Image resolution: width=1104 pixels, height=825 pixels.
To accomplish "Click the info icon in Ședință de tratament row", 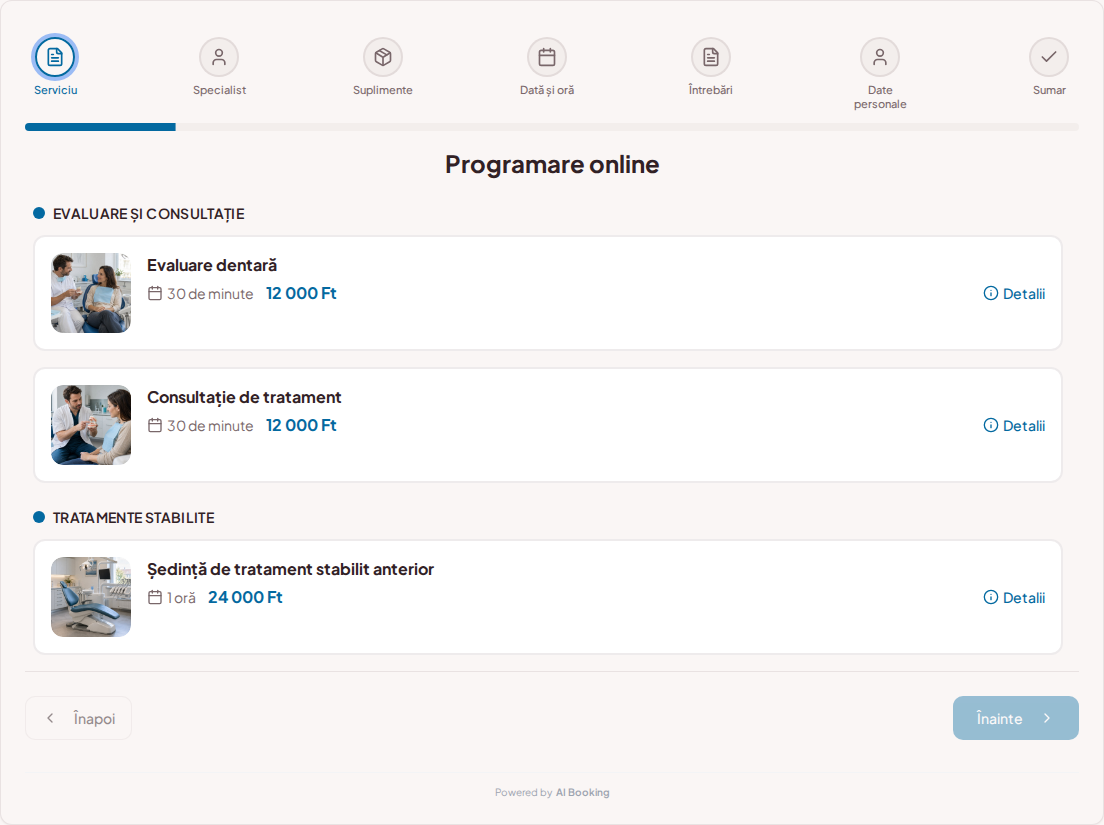I will pos(991,597).
